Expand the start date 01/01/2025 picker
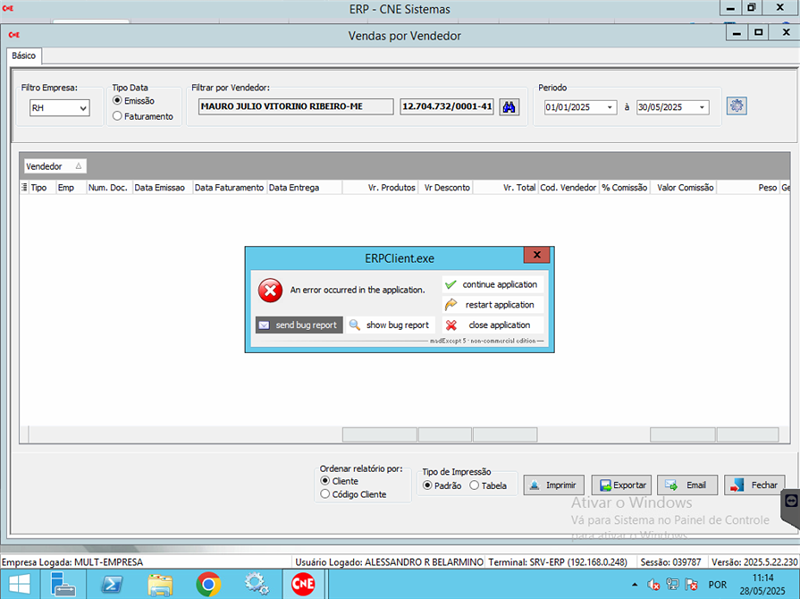Image resolution: width=800 pixels, height=599 pixels. [x=610, y=108]
